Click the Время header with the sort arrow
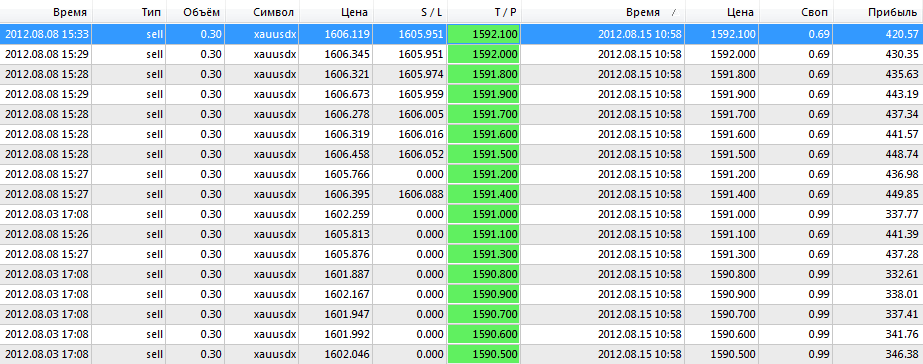Screen dimensions: 923x364 [603, 12]
